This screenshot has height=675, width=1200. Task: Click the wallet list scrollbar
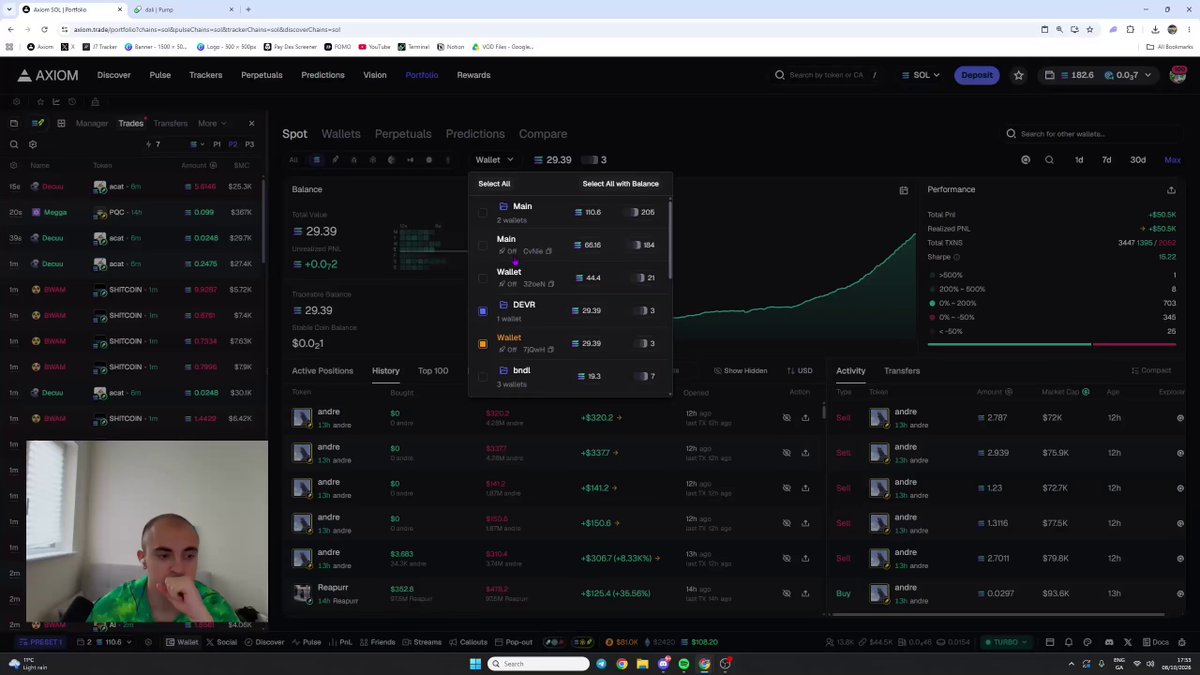pyautogui.click(x=670, y=240)
